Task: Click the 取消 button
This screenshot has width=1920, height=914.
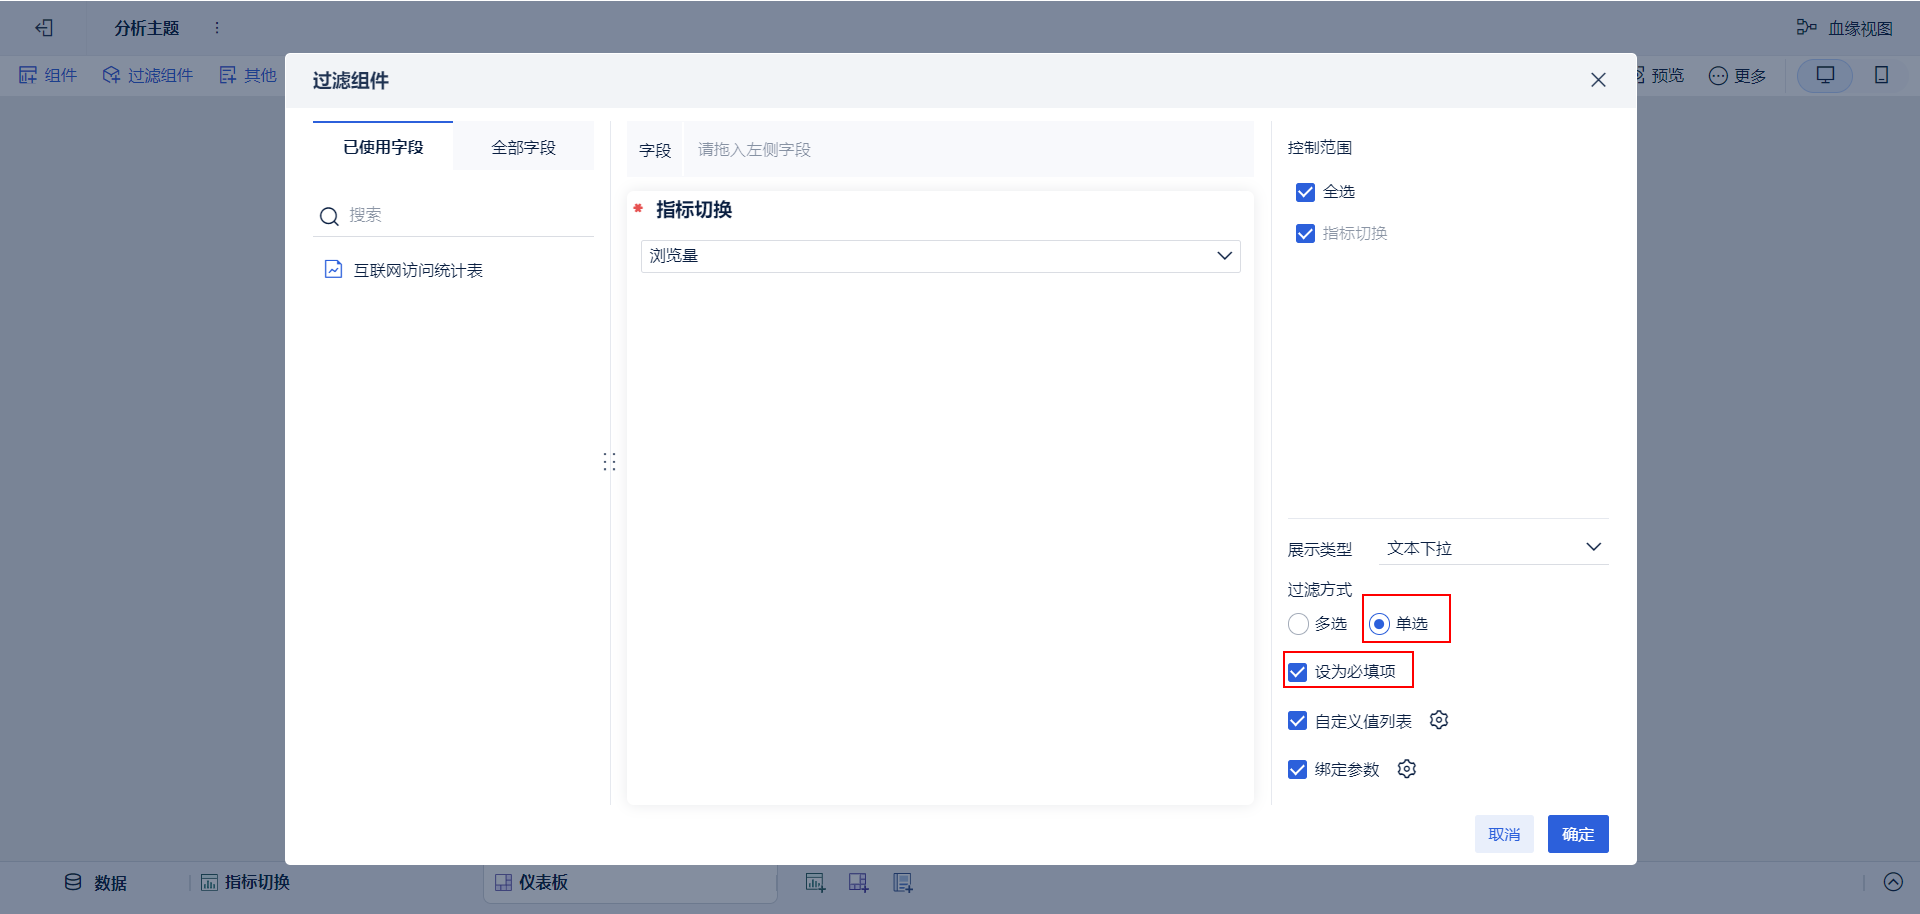Action: click(1504, 834)
